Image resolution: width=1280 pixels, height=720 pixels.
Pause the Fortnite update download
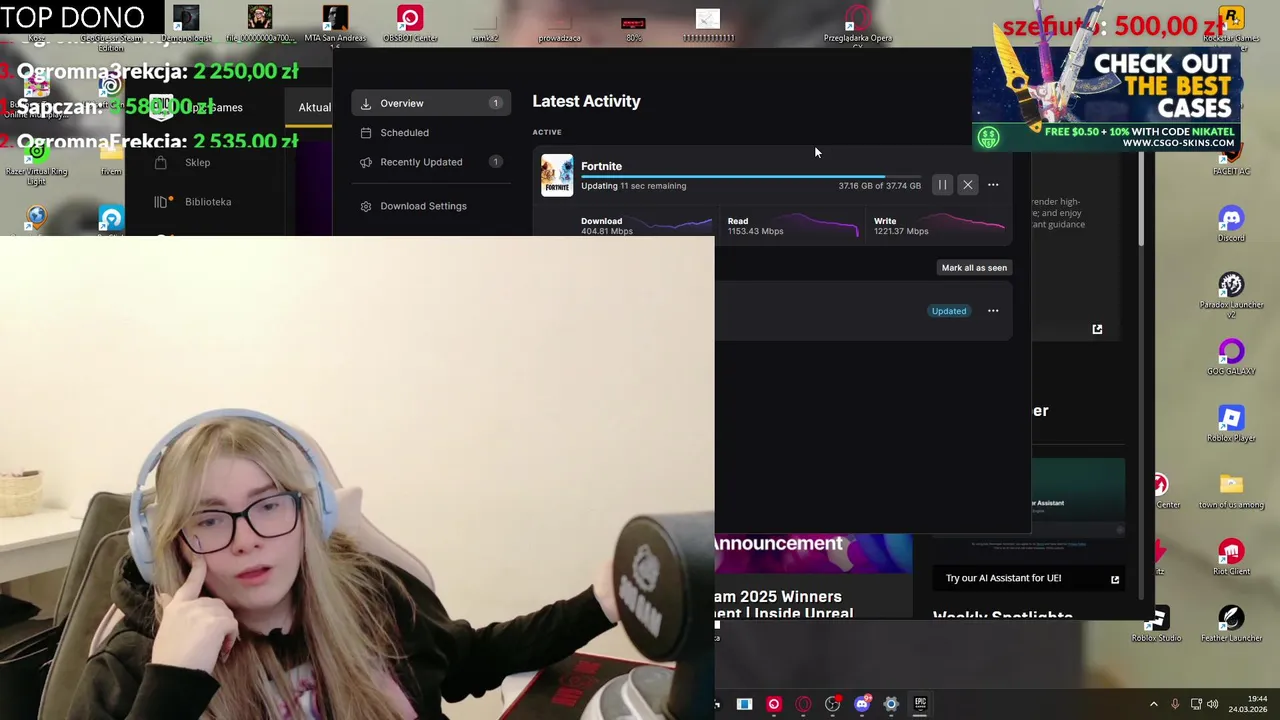942,185
